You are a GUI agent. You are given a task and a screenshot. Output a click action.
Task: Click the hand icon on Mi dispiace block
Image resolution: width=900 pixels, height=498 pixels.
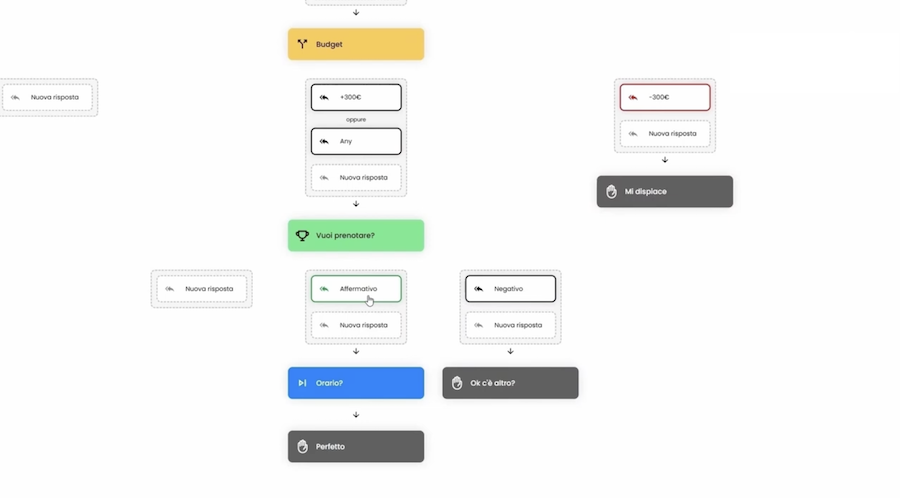[x=611, y=192]
